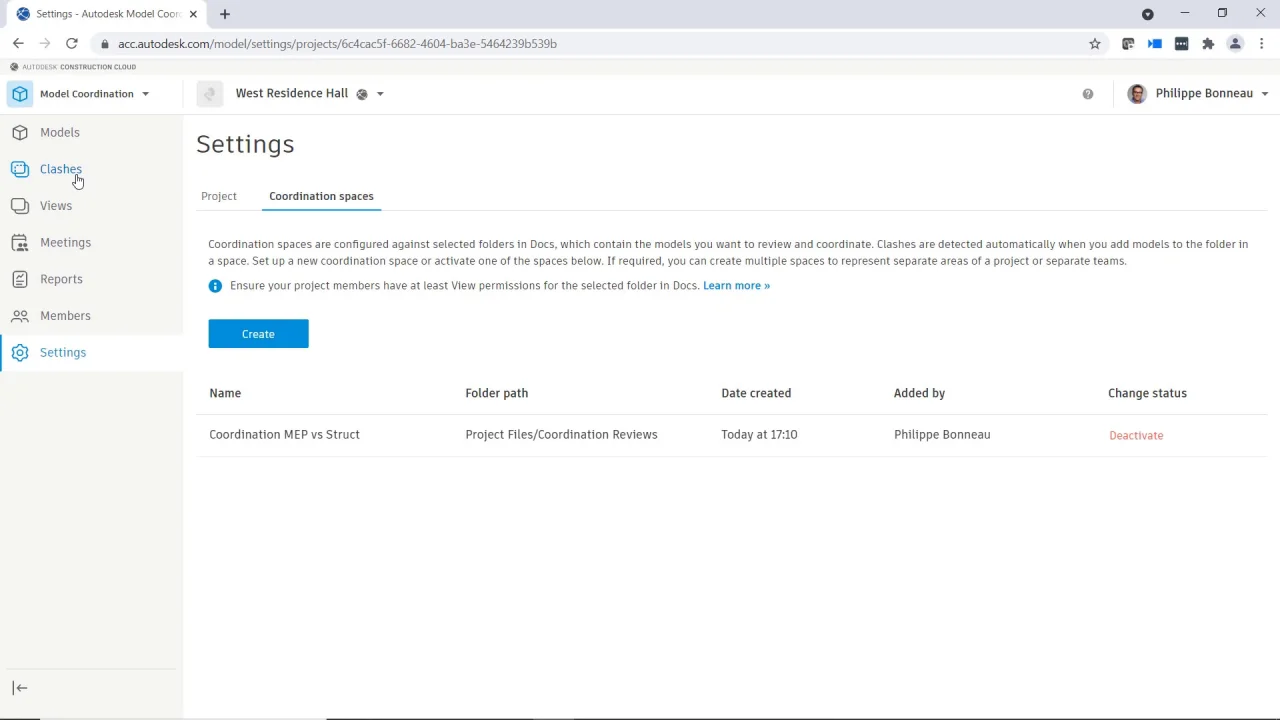The width and height of the screenshot is (1280, 720).
Task: Expand the Philippe Bonneau account menu
Action: click(1265, 94)
